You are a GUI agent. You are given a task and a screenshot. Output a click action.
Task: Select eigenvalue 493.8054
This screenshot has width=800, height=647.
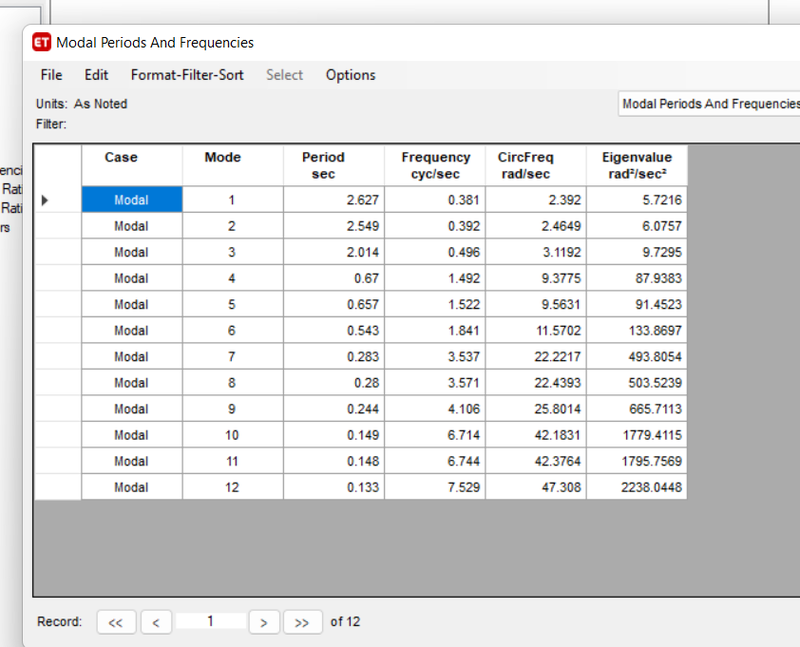click(x=637, y=357)
